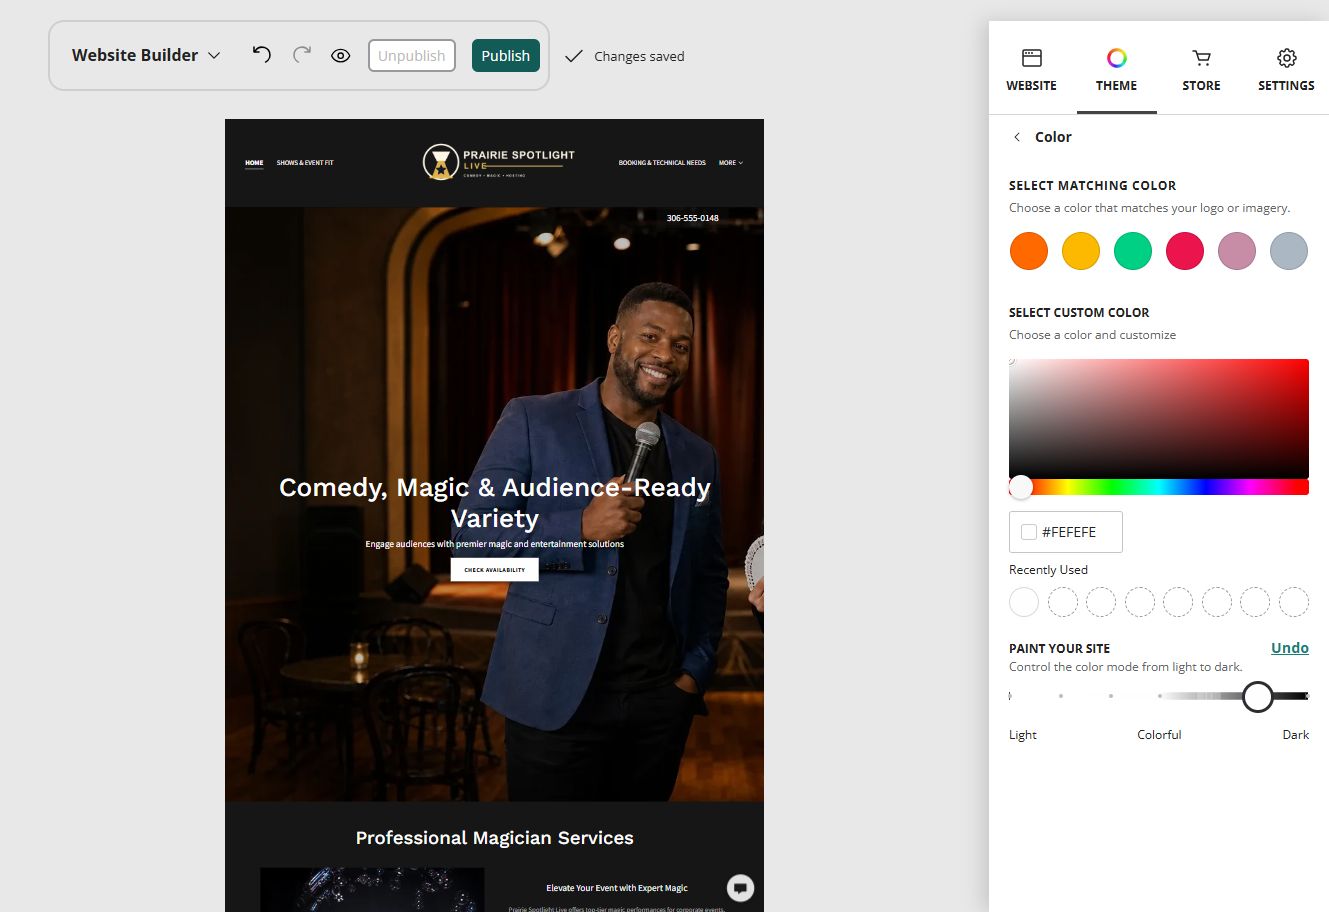
Task: Select the gray-blue matching color swatch
Action: pos(1289,251)
